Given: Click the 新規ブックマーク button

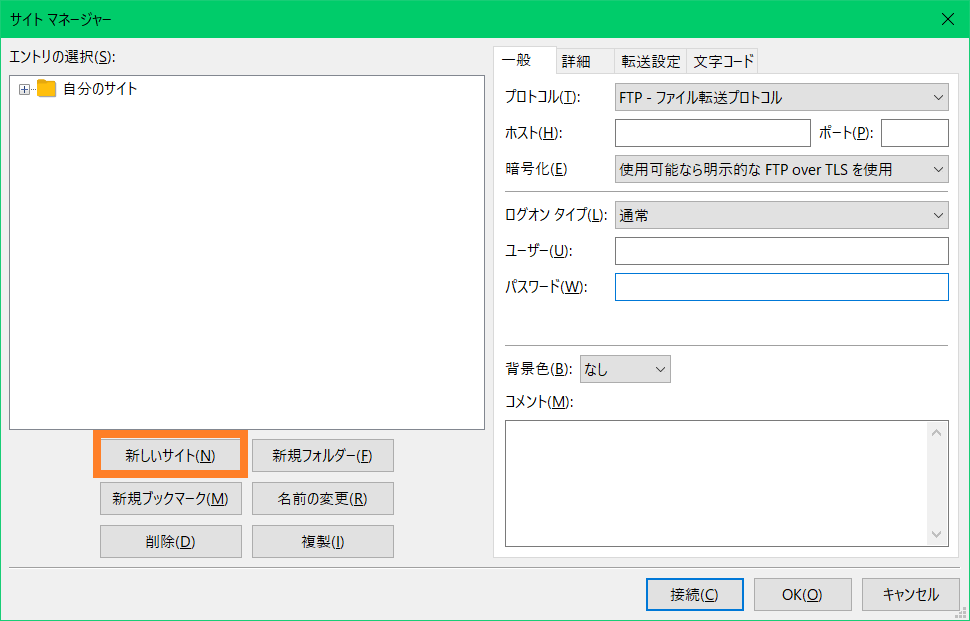Looking at the screenshot, I should (x=170, y=499).
